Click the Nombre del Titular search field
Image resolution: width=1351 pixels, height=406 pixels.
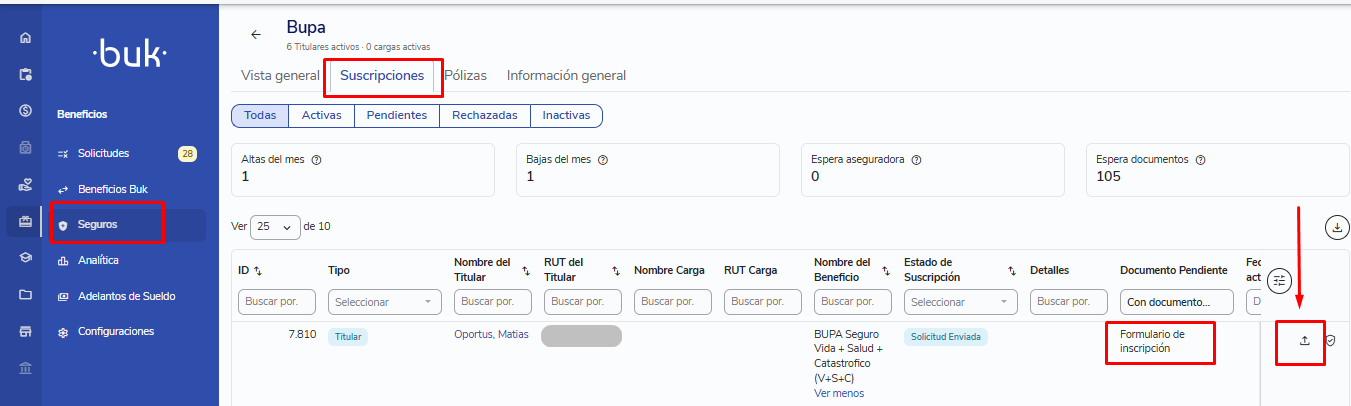tap(493, 301)
